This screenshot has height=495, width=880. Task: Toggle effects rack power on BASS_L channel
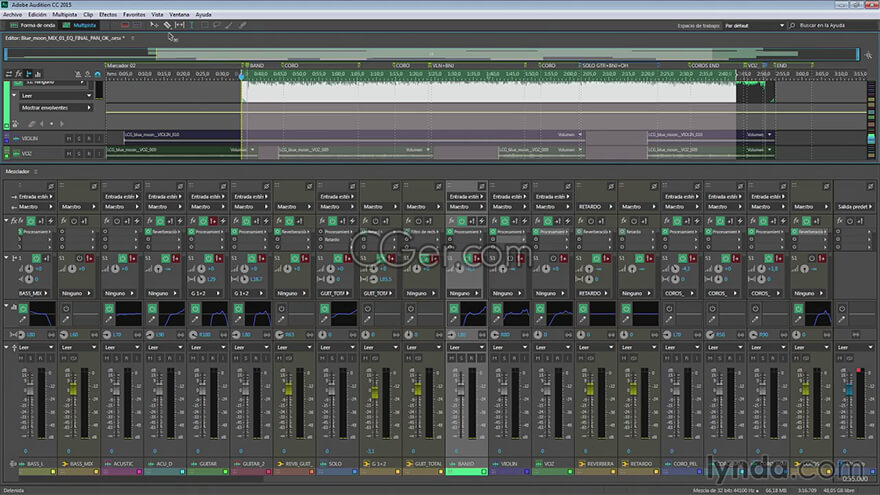pos(31,221)
